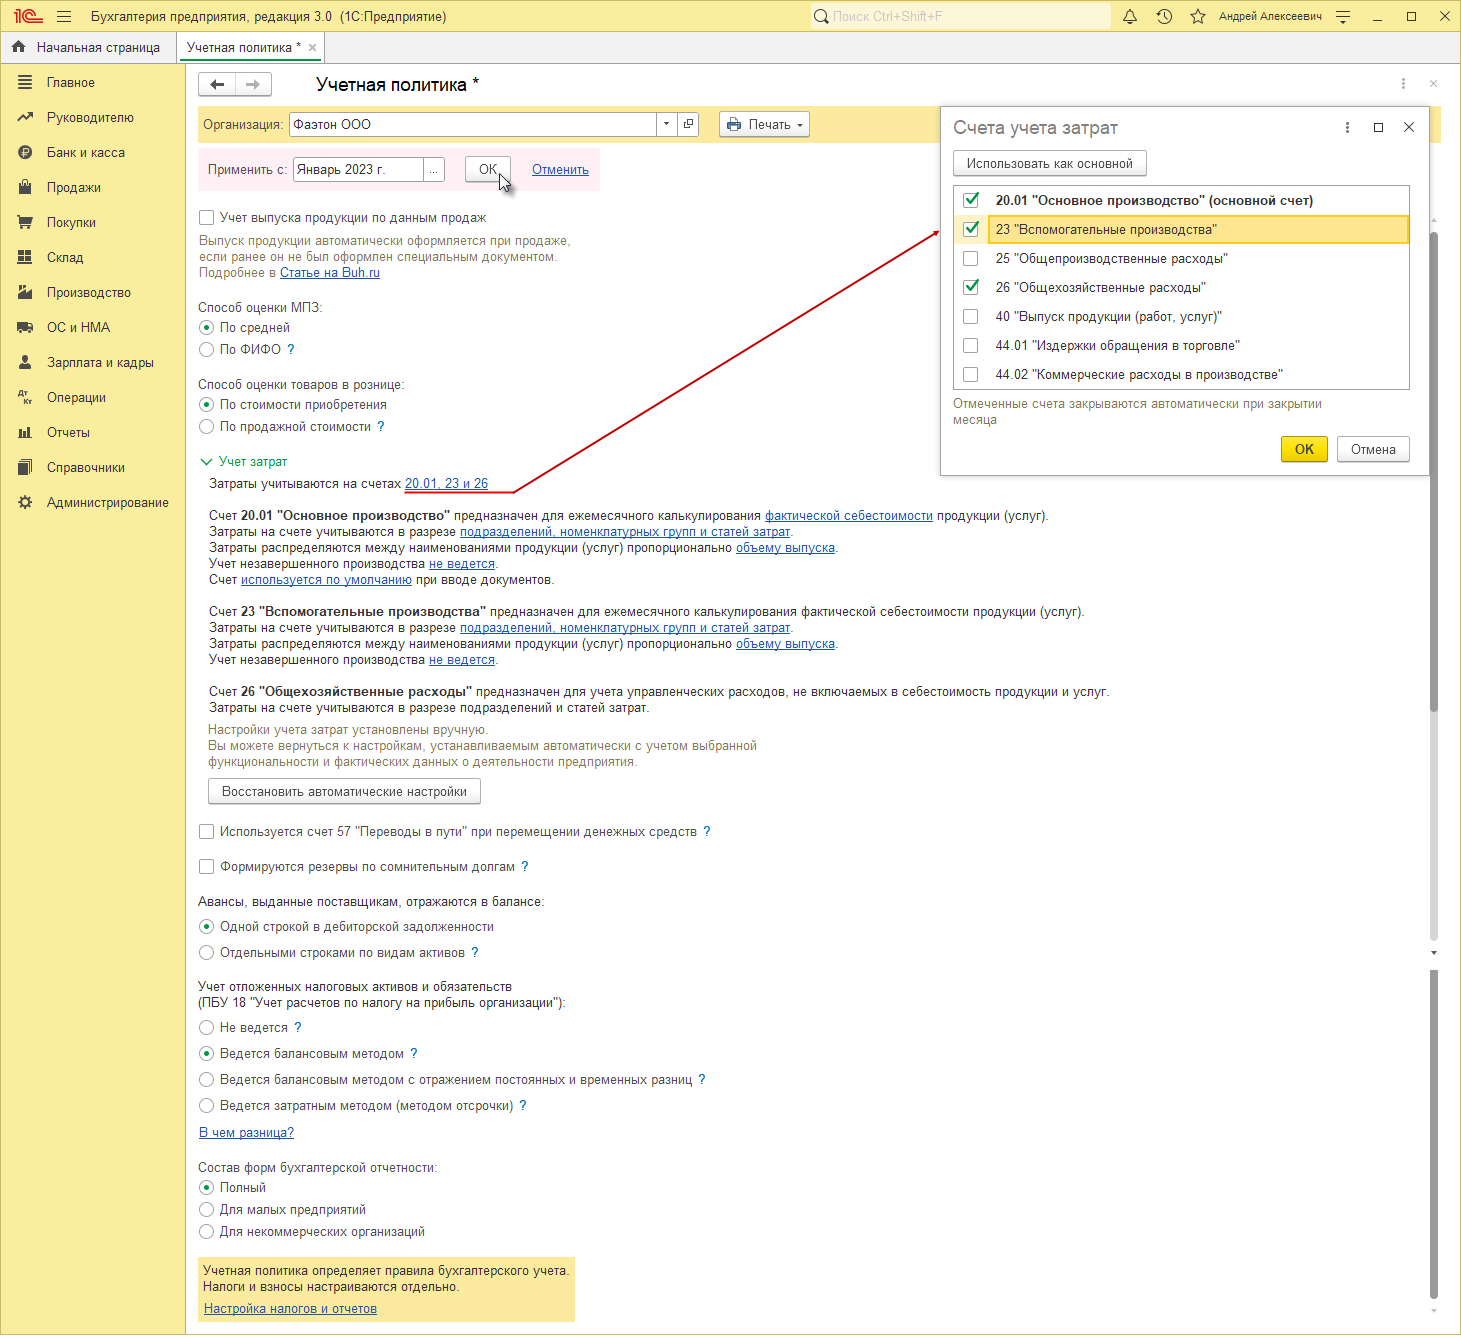This screenshot has height=1337, width=1461.
Task: Click the Отчеты chart icon
Action: click(x=25, y=432)
